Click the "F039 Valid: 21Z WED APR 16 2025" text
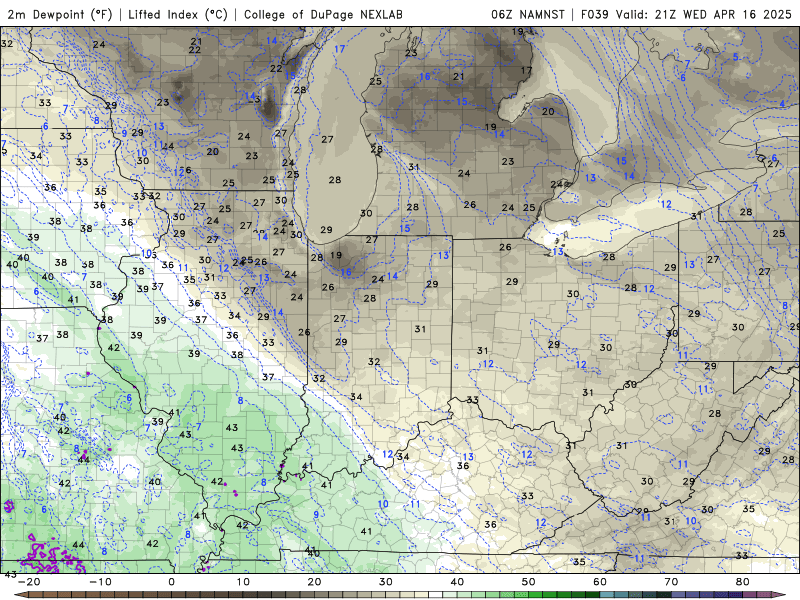 686,14
